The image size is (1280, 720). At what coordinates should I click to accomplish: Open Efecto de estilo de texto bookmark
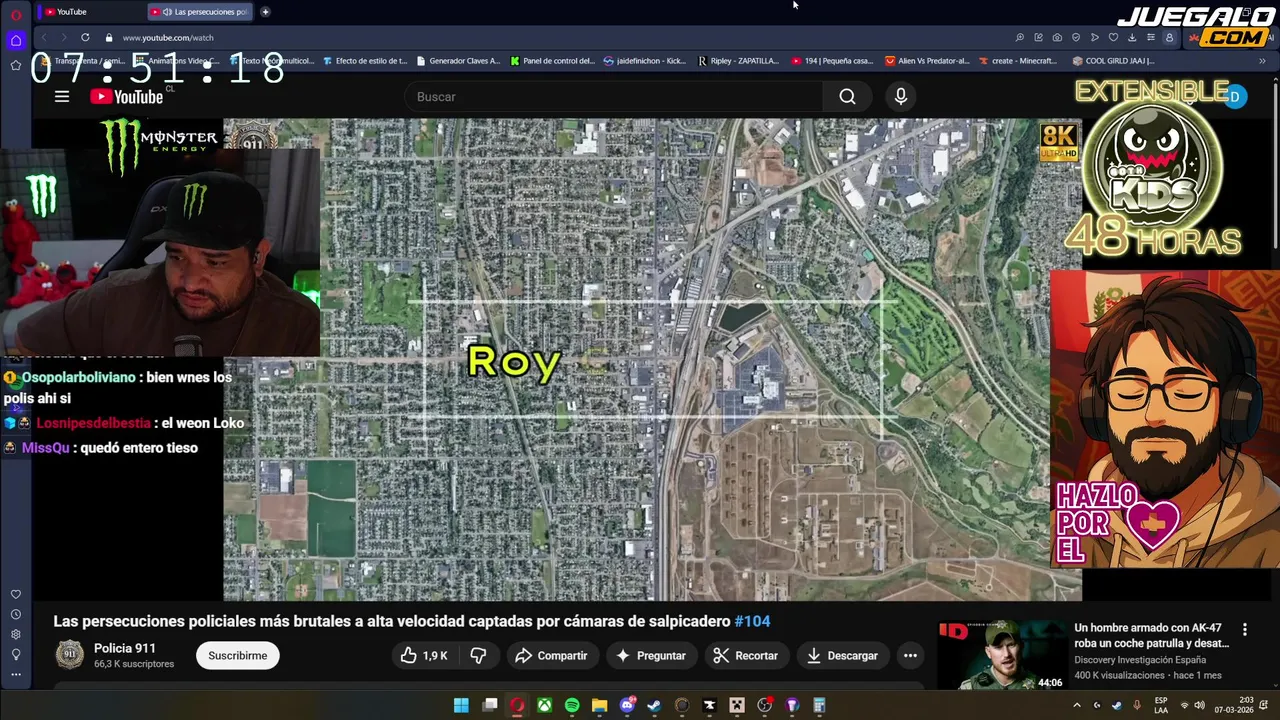(x=365, y=61)
